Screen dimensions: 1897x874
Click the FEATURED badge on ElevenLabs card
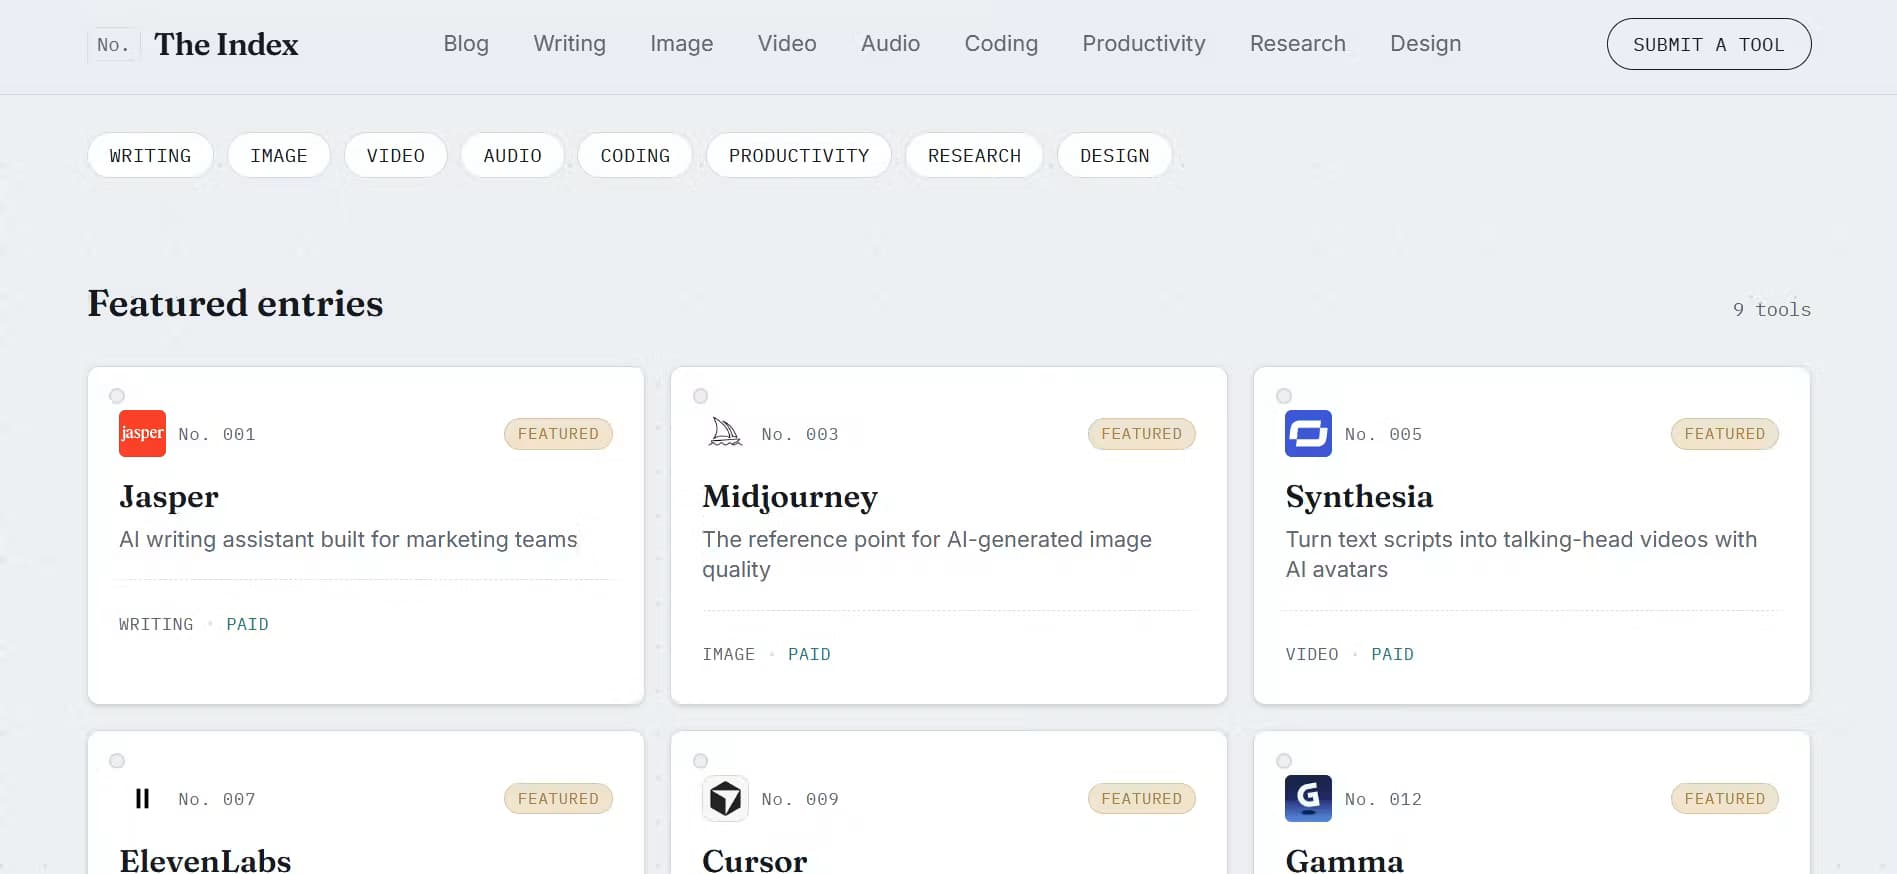coord(558,799)
